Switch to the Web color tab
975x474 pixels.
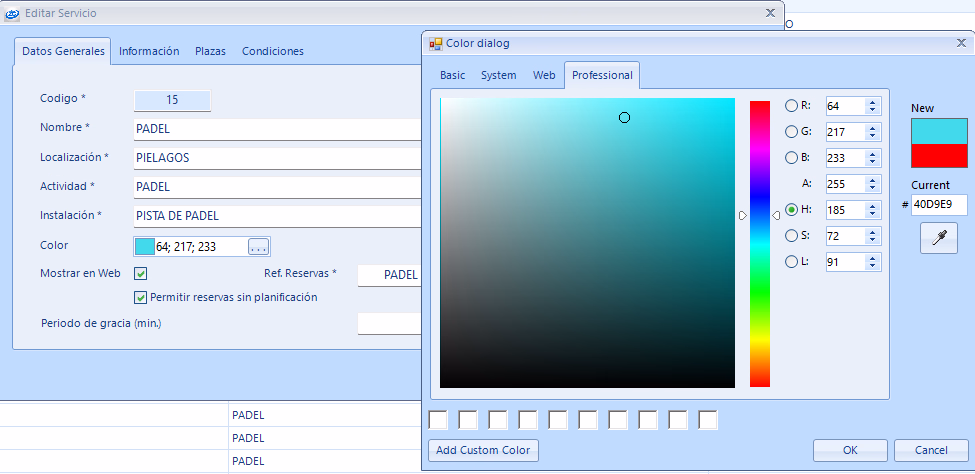pos(544,76)
